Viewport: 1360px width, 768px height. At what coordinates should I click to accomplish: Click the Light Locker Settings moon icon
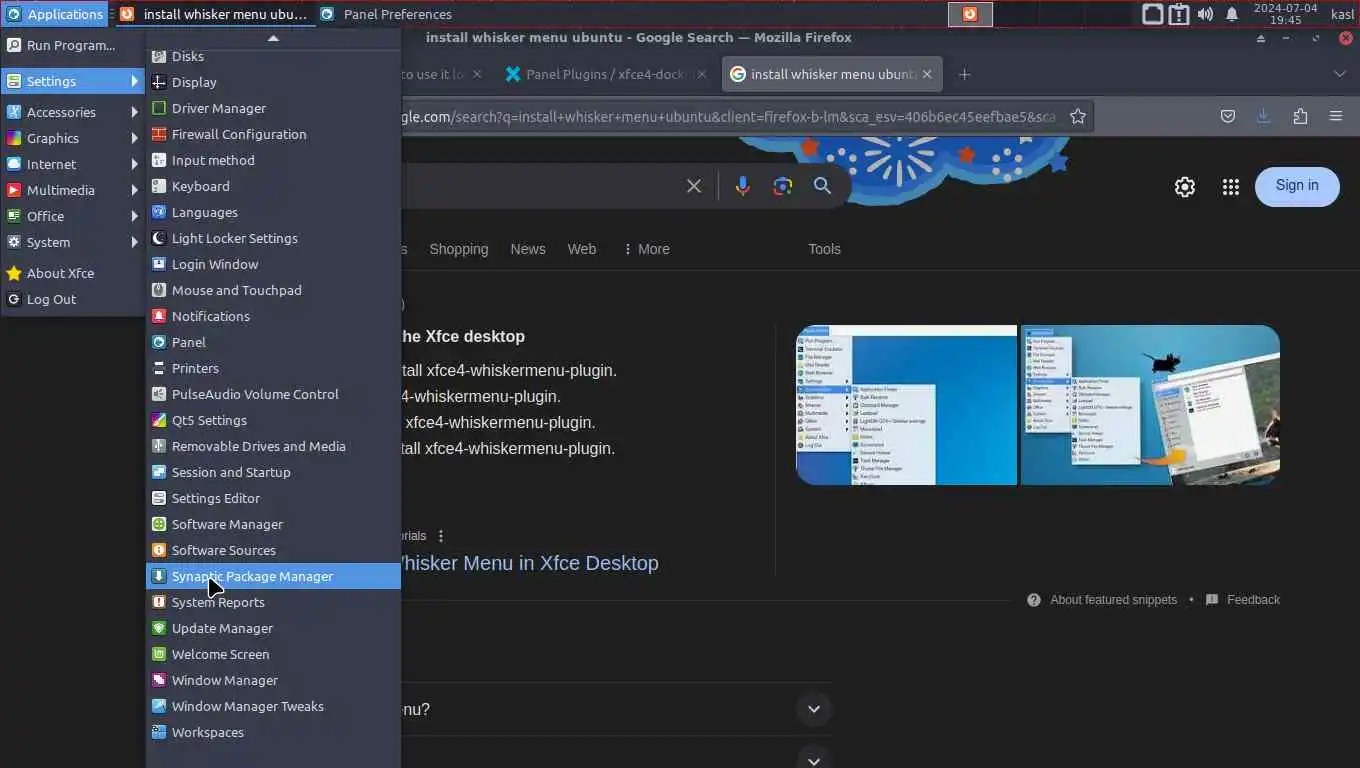(x=158, y=238)
